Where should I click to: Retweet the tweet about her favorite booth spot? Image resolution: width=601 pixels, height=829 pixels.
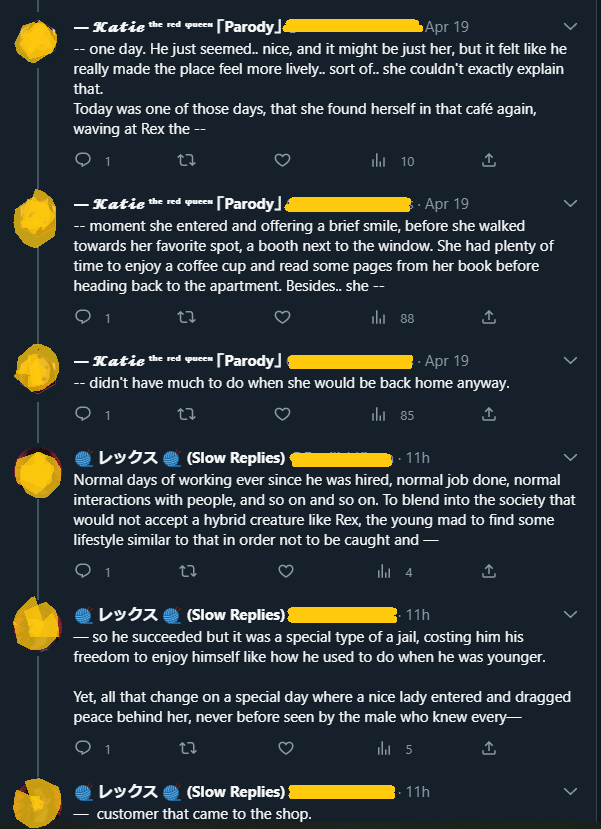(x=187, y=317)
